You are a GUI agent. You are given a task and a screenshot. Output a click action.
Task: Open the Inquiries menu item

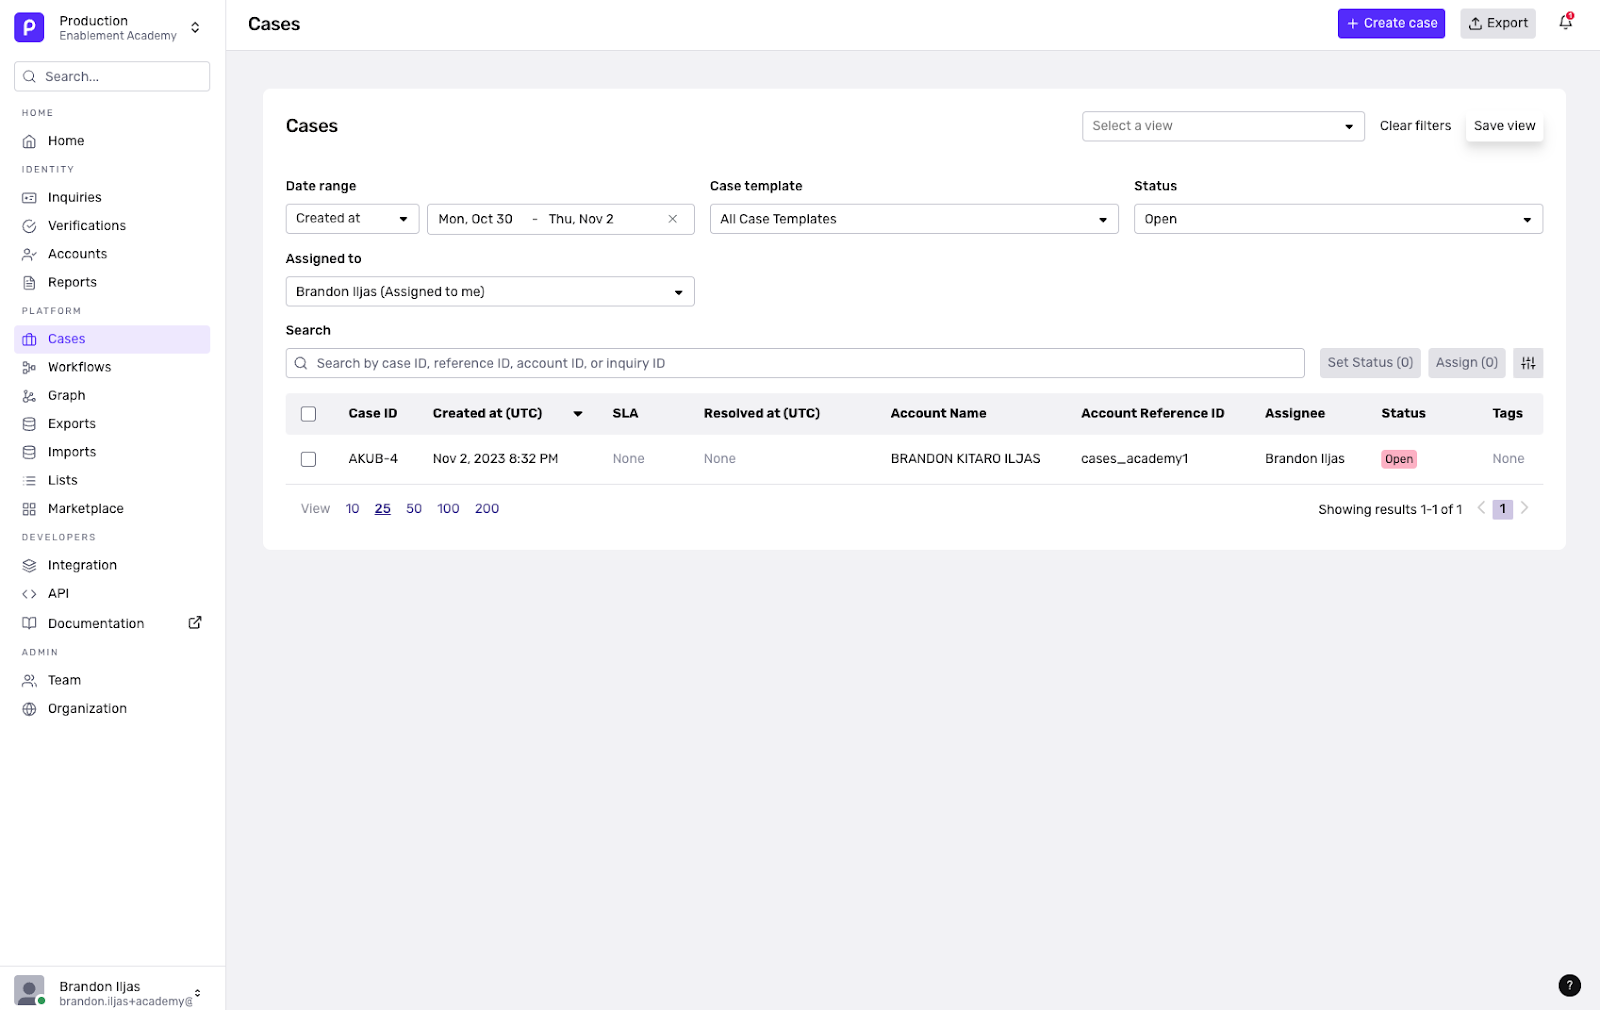click(112, 198)
